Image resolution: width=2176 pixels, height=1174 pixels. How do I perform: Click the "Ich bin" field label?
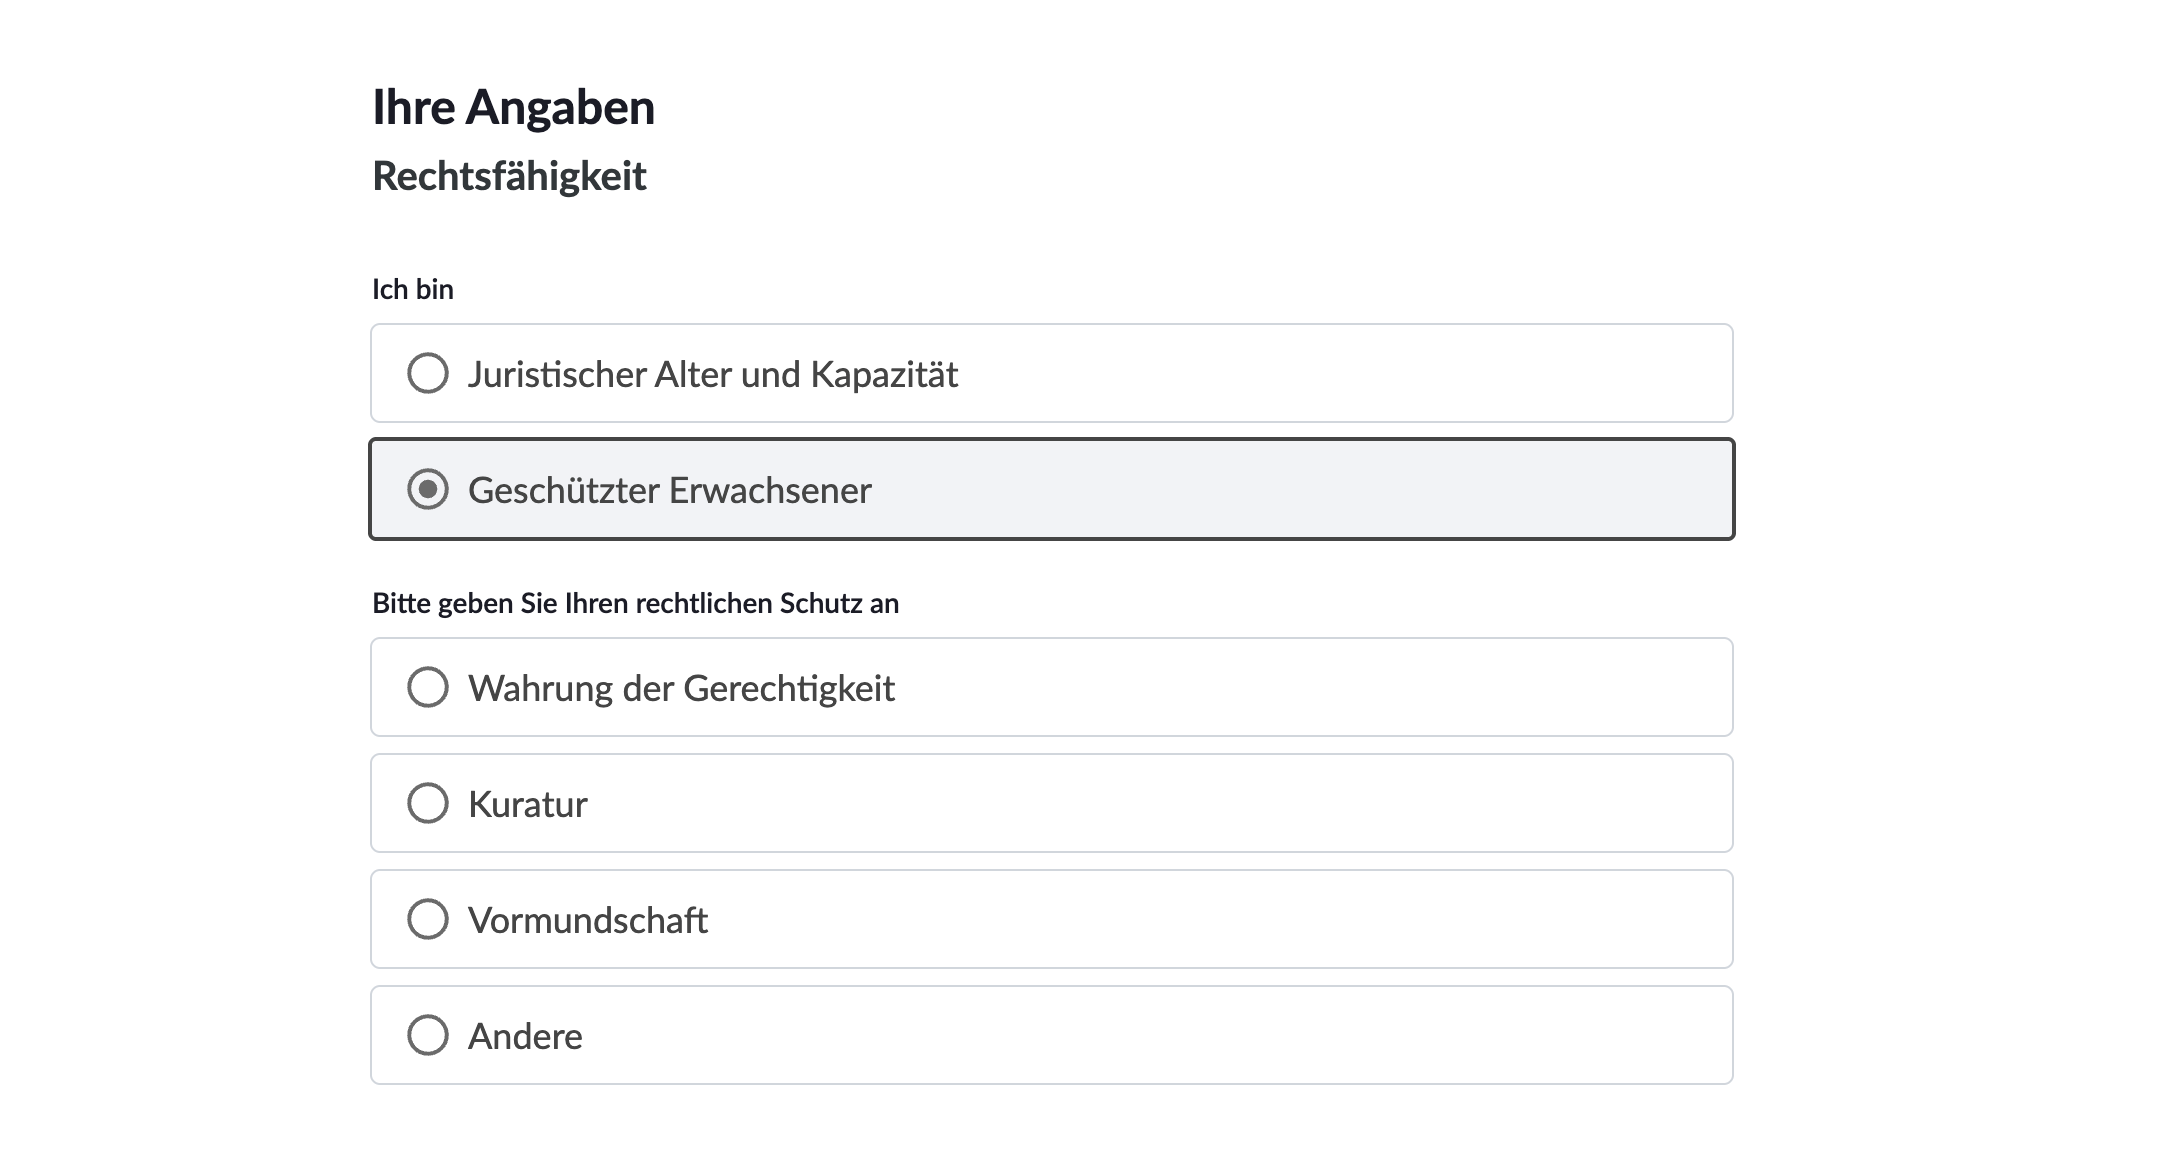tap(412, 289)
